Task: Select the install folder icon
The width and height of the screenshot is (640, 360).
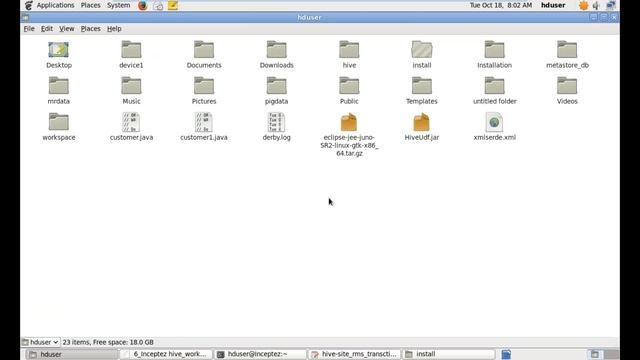Action: point(422,50)
